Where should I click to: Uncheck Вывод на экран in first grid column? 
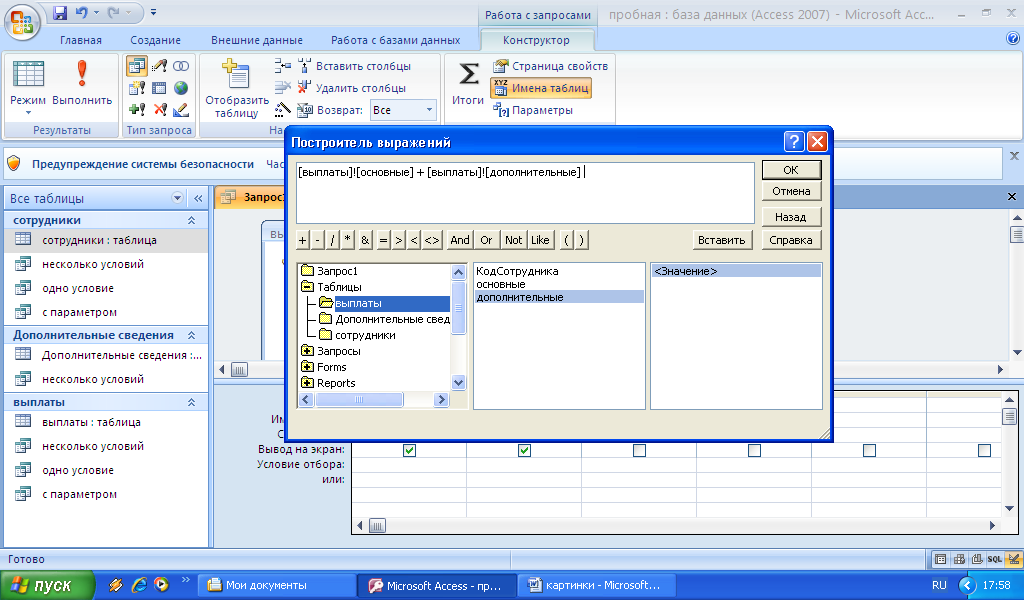(409, 450)
